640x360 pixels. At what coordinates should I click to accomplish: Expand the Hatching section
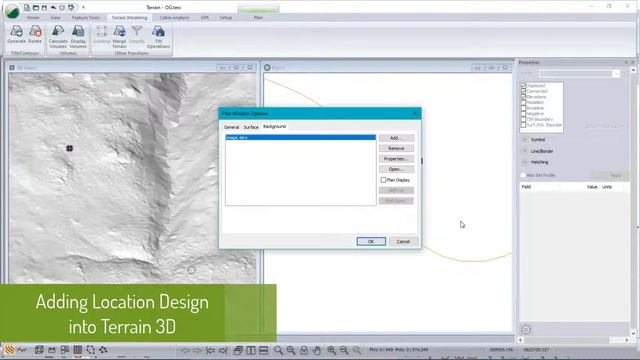click(525, 162)
